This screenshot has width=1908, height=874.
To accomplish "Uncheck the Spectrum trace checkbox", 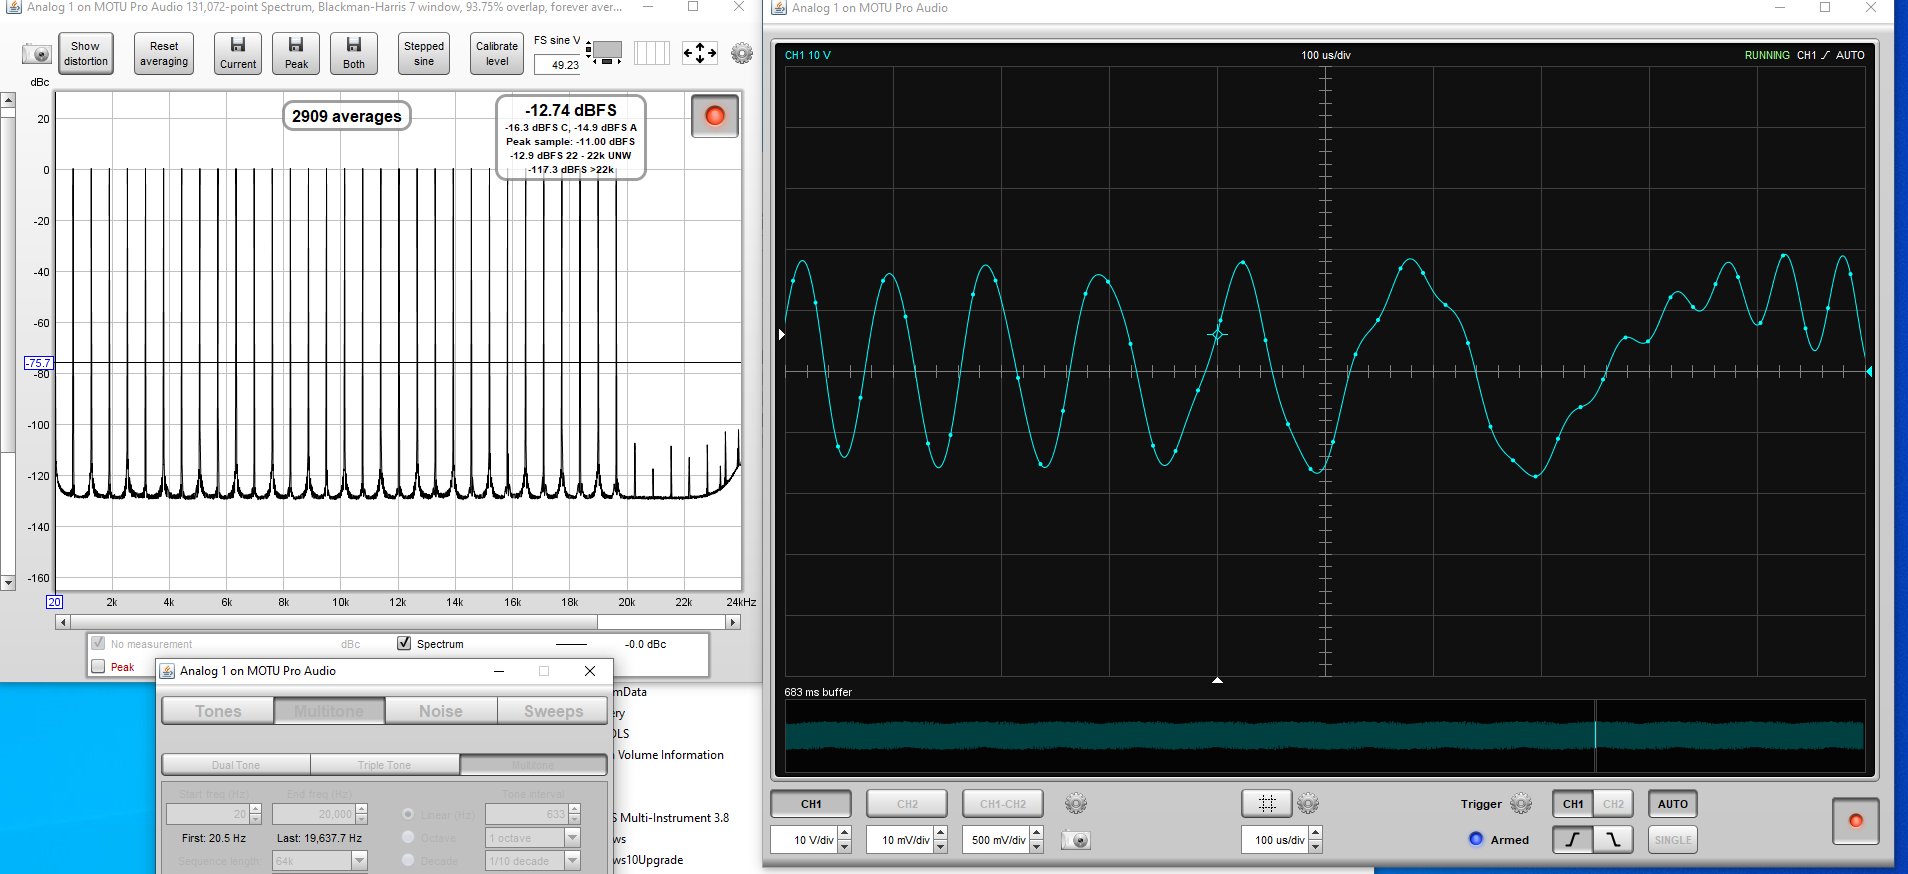I will click(404, 643).
